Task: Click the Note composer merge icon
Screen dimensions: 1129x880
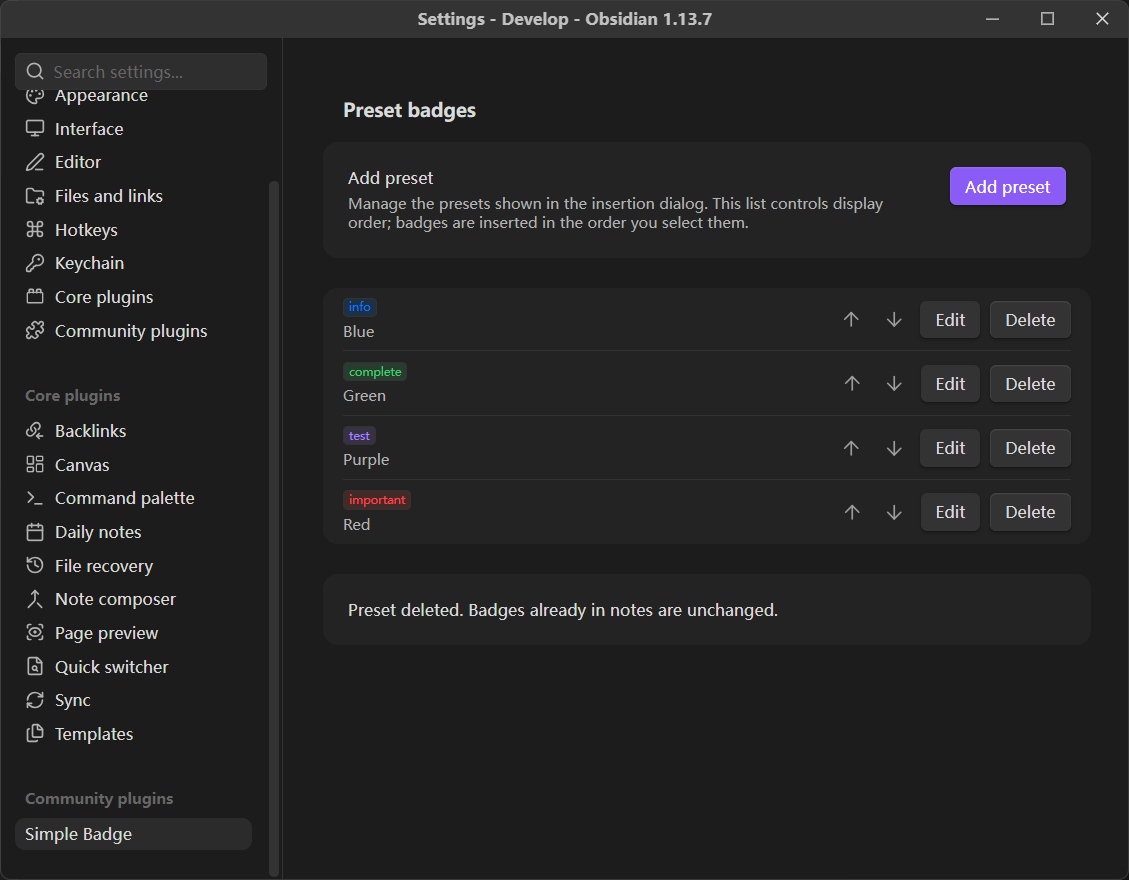Action: pos(35,599)
